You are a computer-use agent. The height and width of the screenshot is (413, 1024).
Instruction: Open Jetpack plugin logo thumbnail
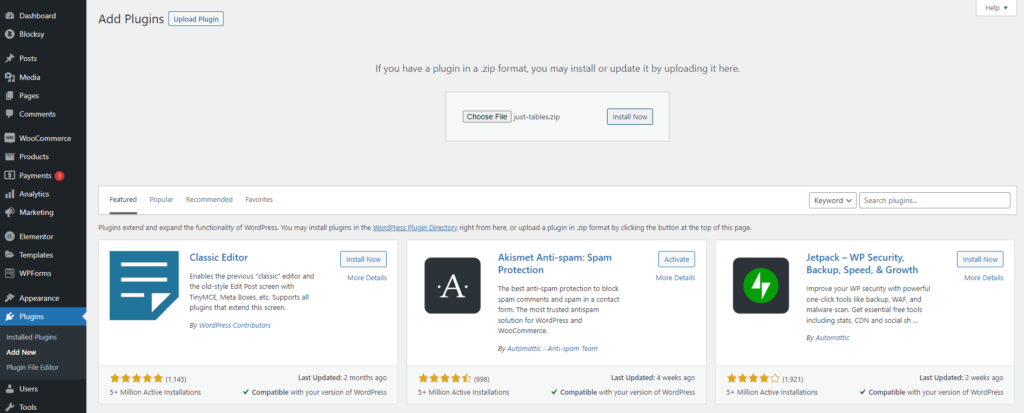pyautogui.click(x=761, y=286)
